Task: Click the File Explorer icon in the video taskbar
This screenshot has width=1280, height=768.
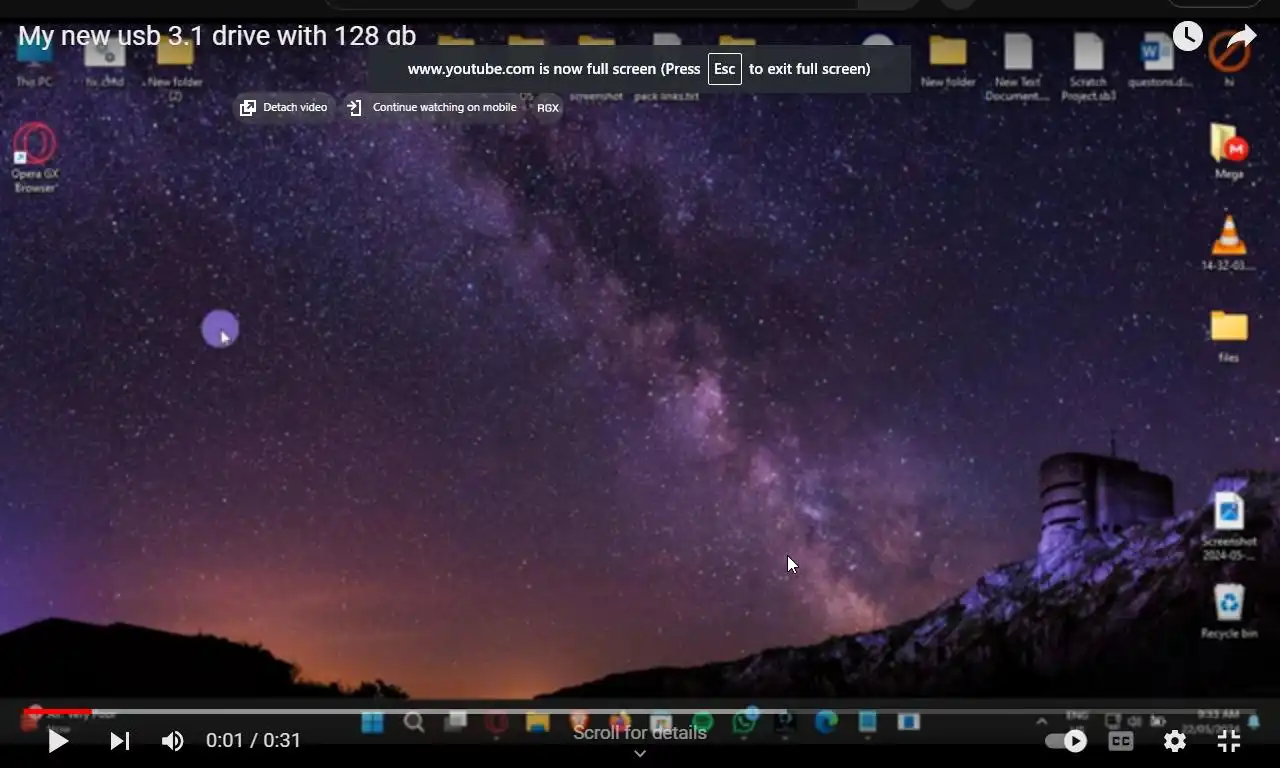Action: coord(538,722)
